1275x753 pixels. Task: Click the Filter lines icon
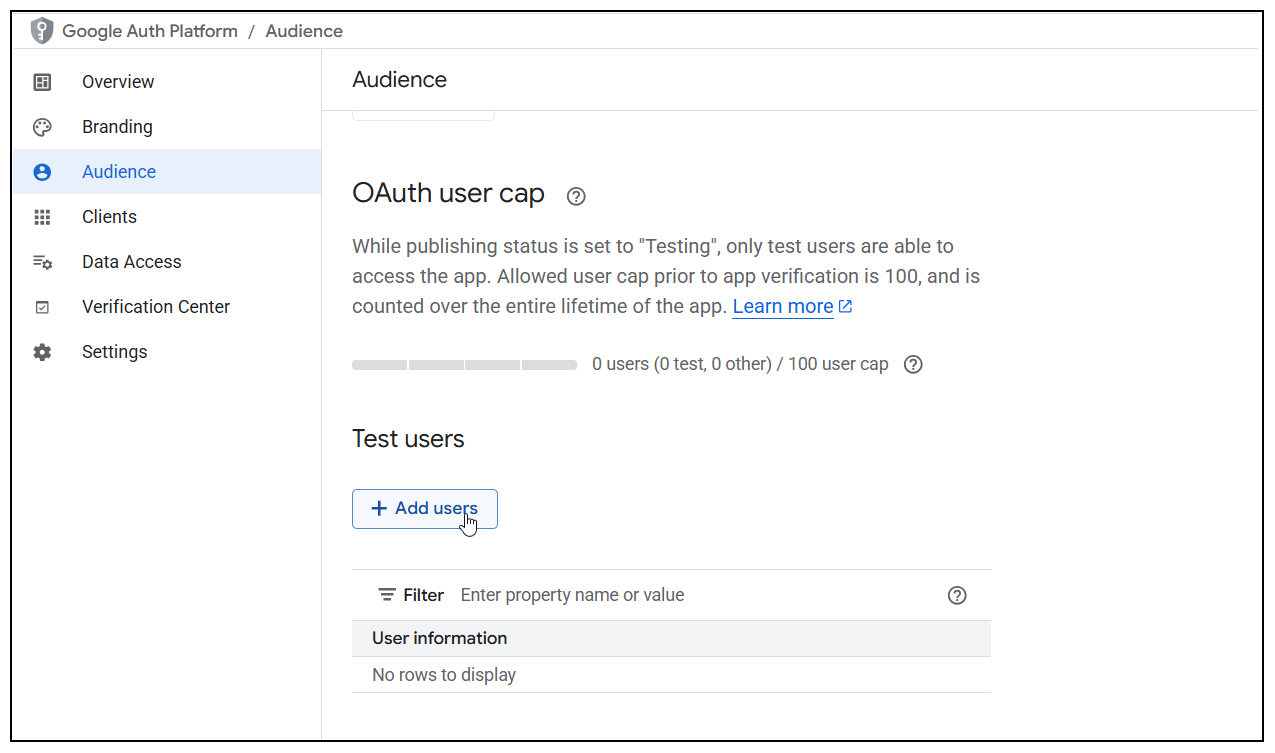click(387, 595)
